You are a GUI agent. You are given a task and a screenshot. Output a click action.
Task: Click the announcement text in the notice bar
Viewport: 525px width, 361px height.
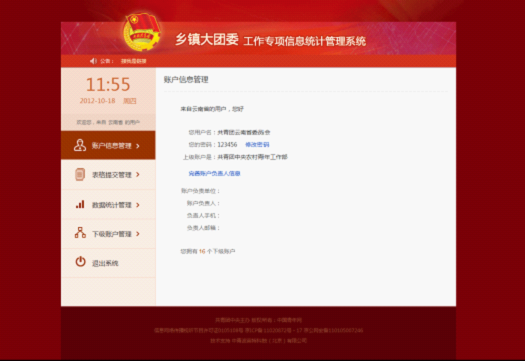[x=134, y=61]
